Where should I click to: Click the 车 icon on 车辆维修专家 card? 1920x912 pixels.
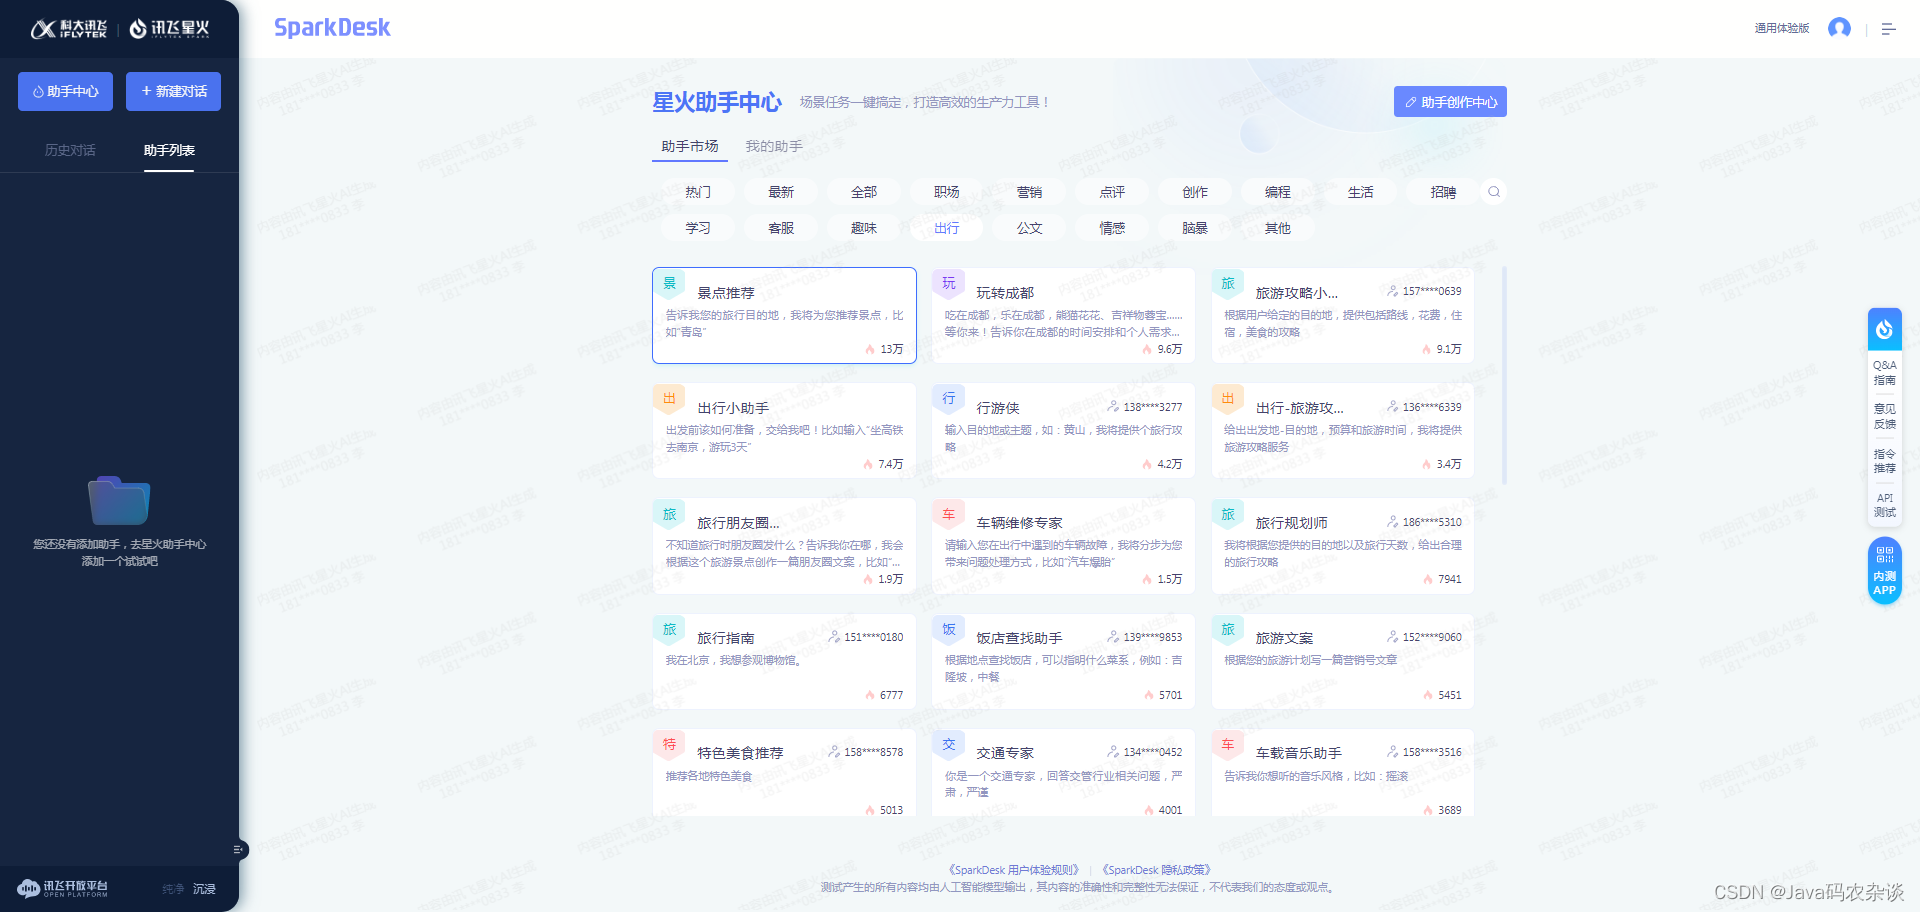pos(949,514)
